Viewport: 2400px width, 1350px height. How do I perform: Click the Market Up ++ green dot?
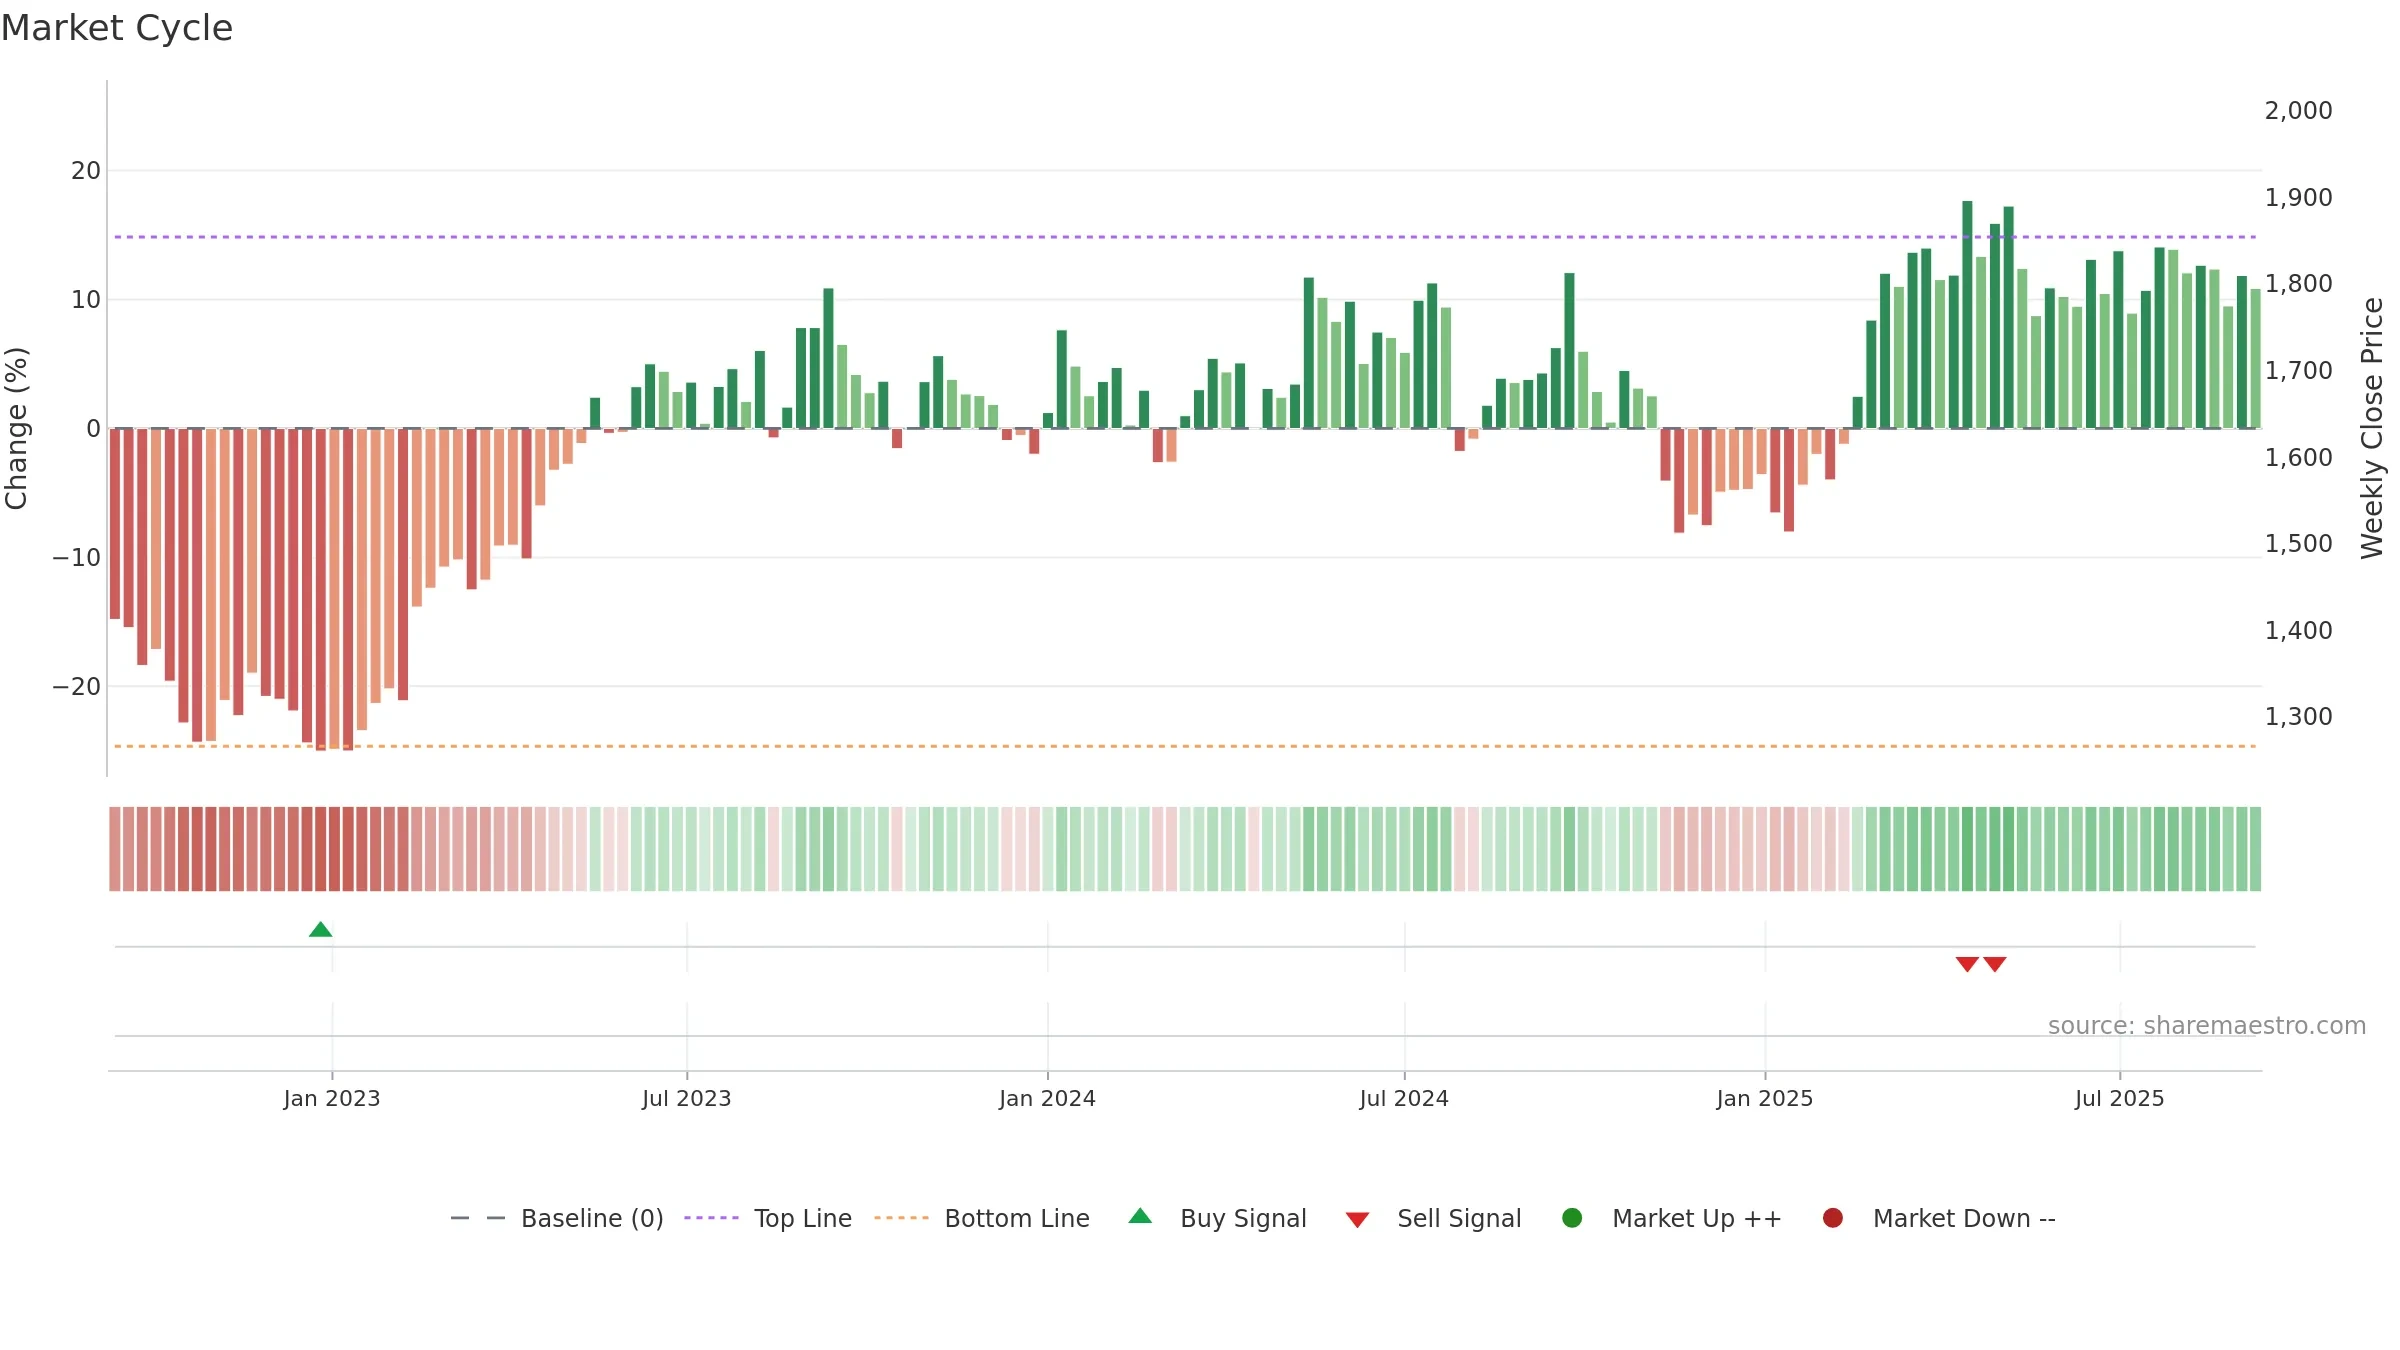click(x=1572, y=1218)
